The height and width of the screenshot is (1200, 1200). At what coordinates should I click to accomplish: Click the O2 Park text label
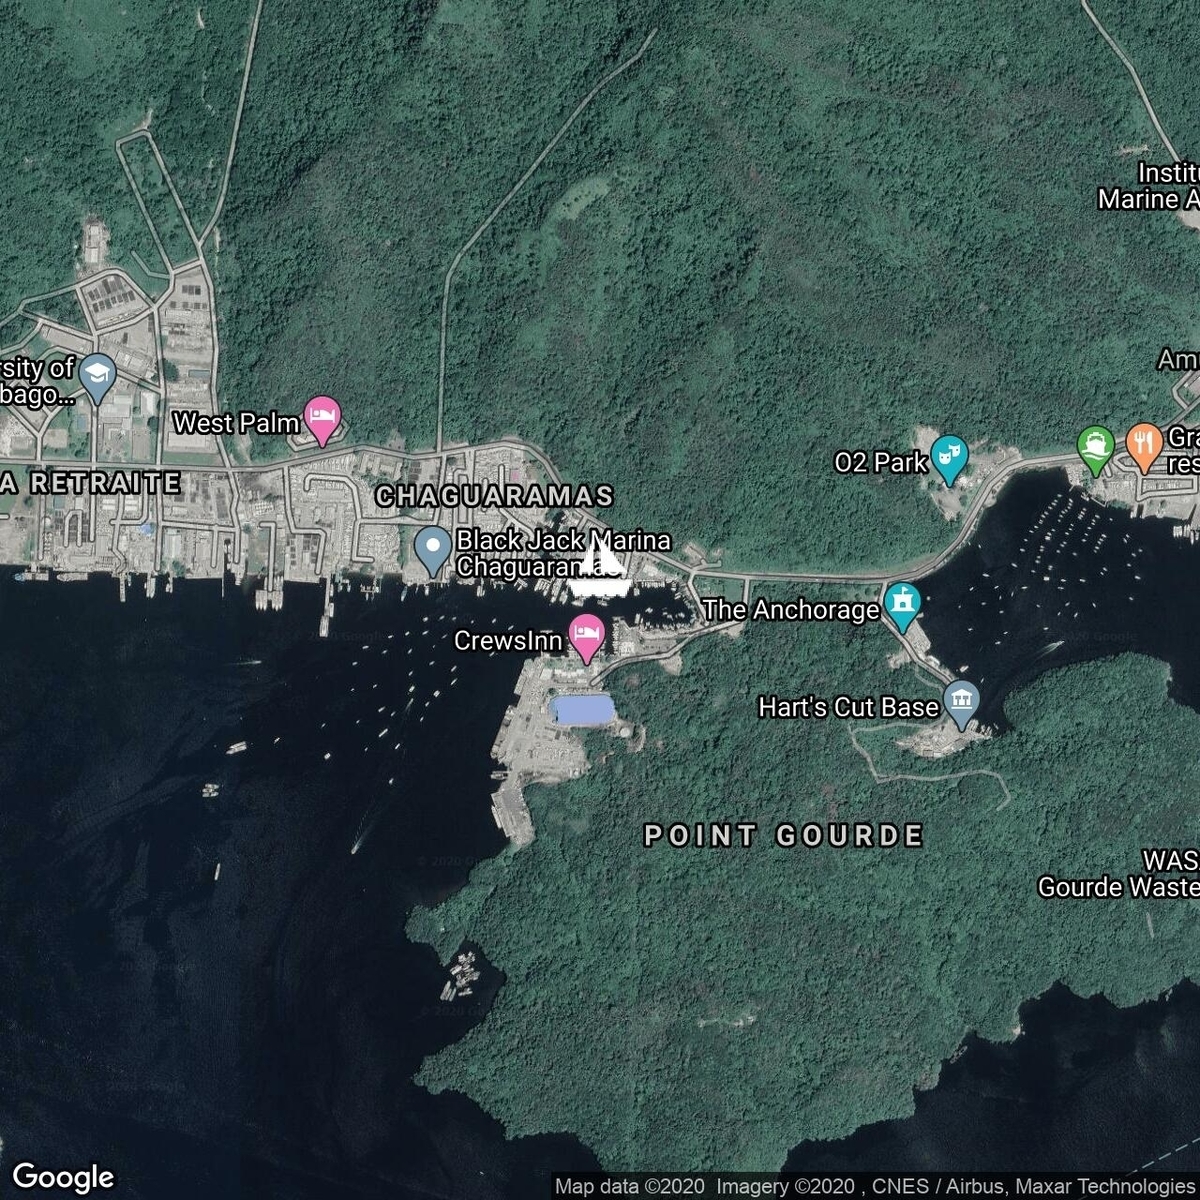[880, 462]
